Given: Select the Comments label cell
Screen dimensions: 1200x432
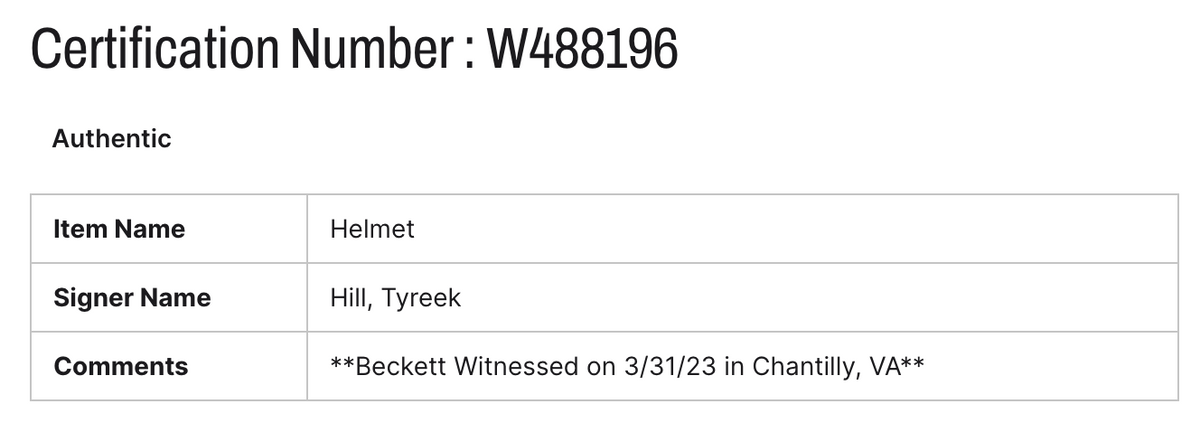Looking at the screenshot, I should point(169,366).
